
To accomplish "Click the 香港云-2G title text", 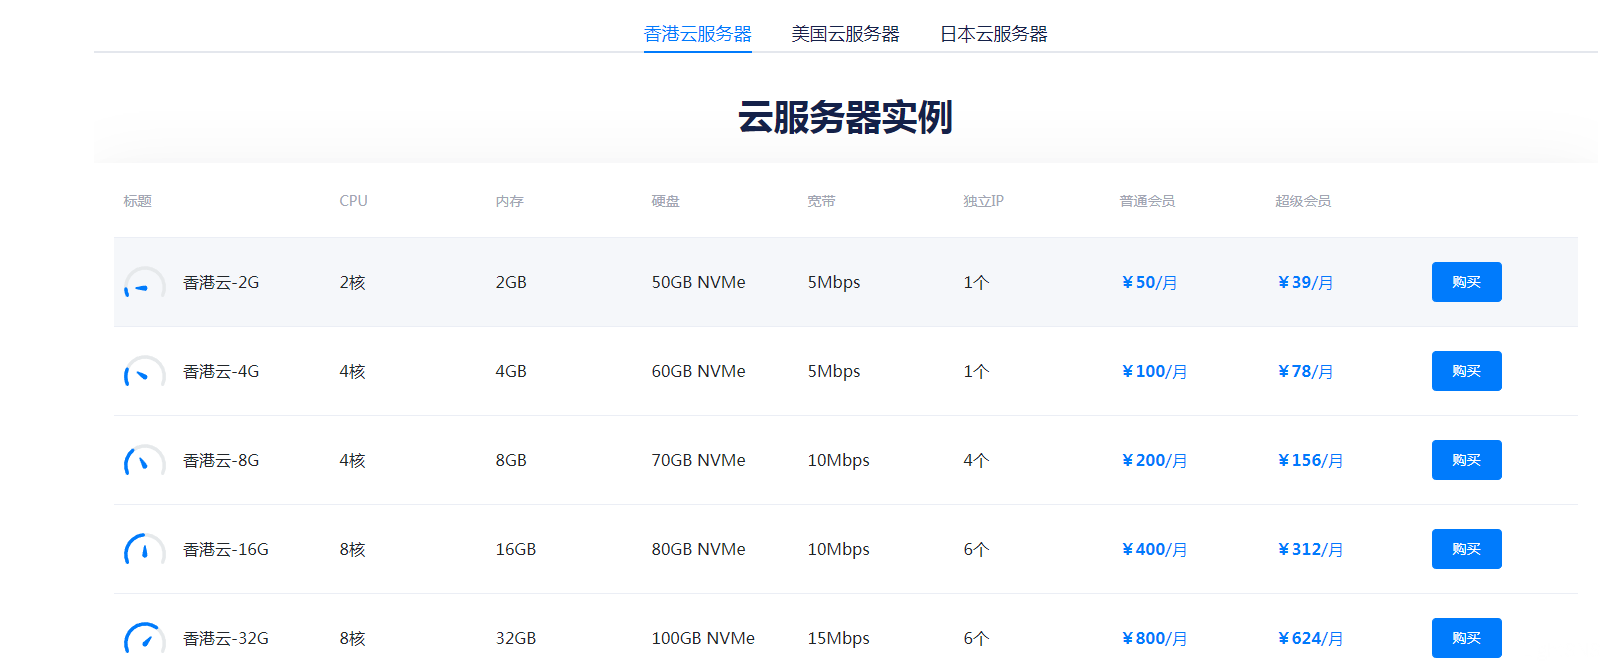I will click(x=221, y=283).
